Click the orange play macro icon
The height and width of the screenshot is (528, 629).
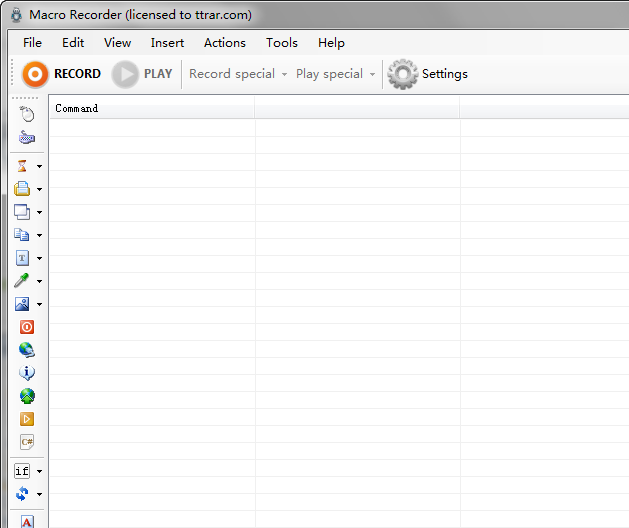pyautogui.click(x=27, y=419)
